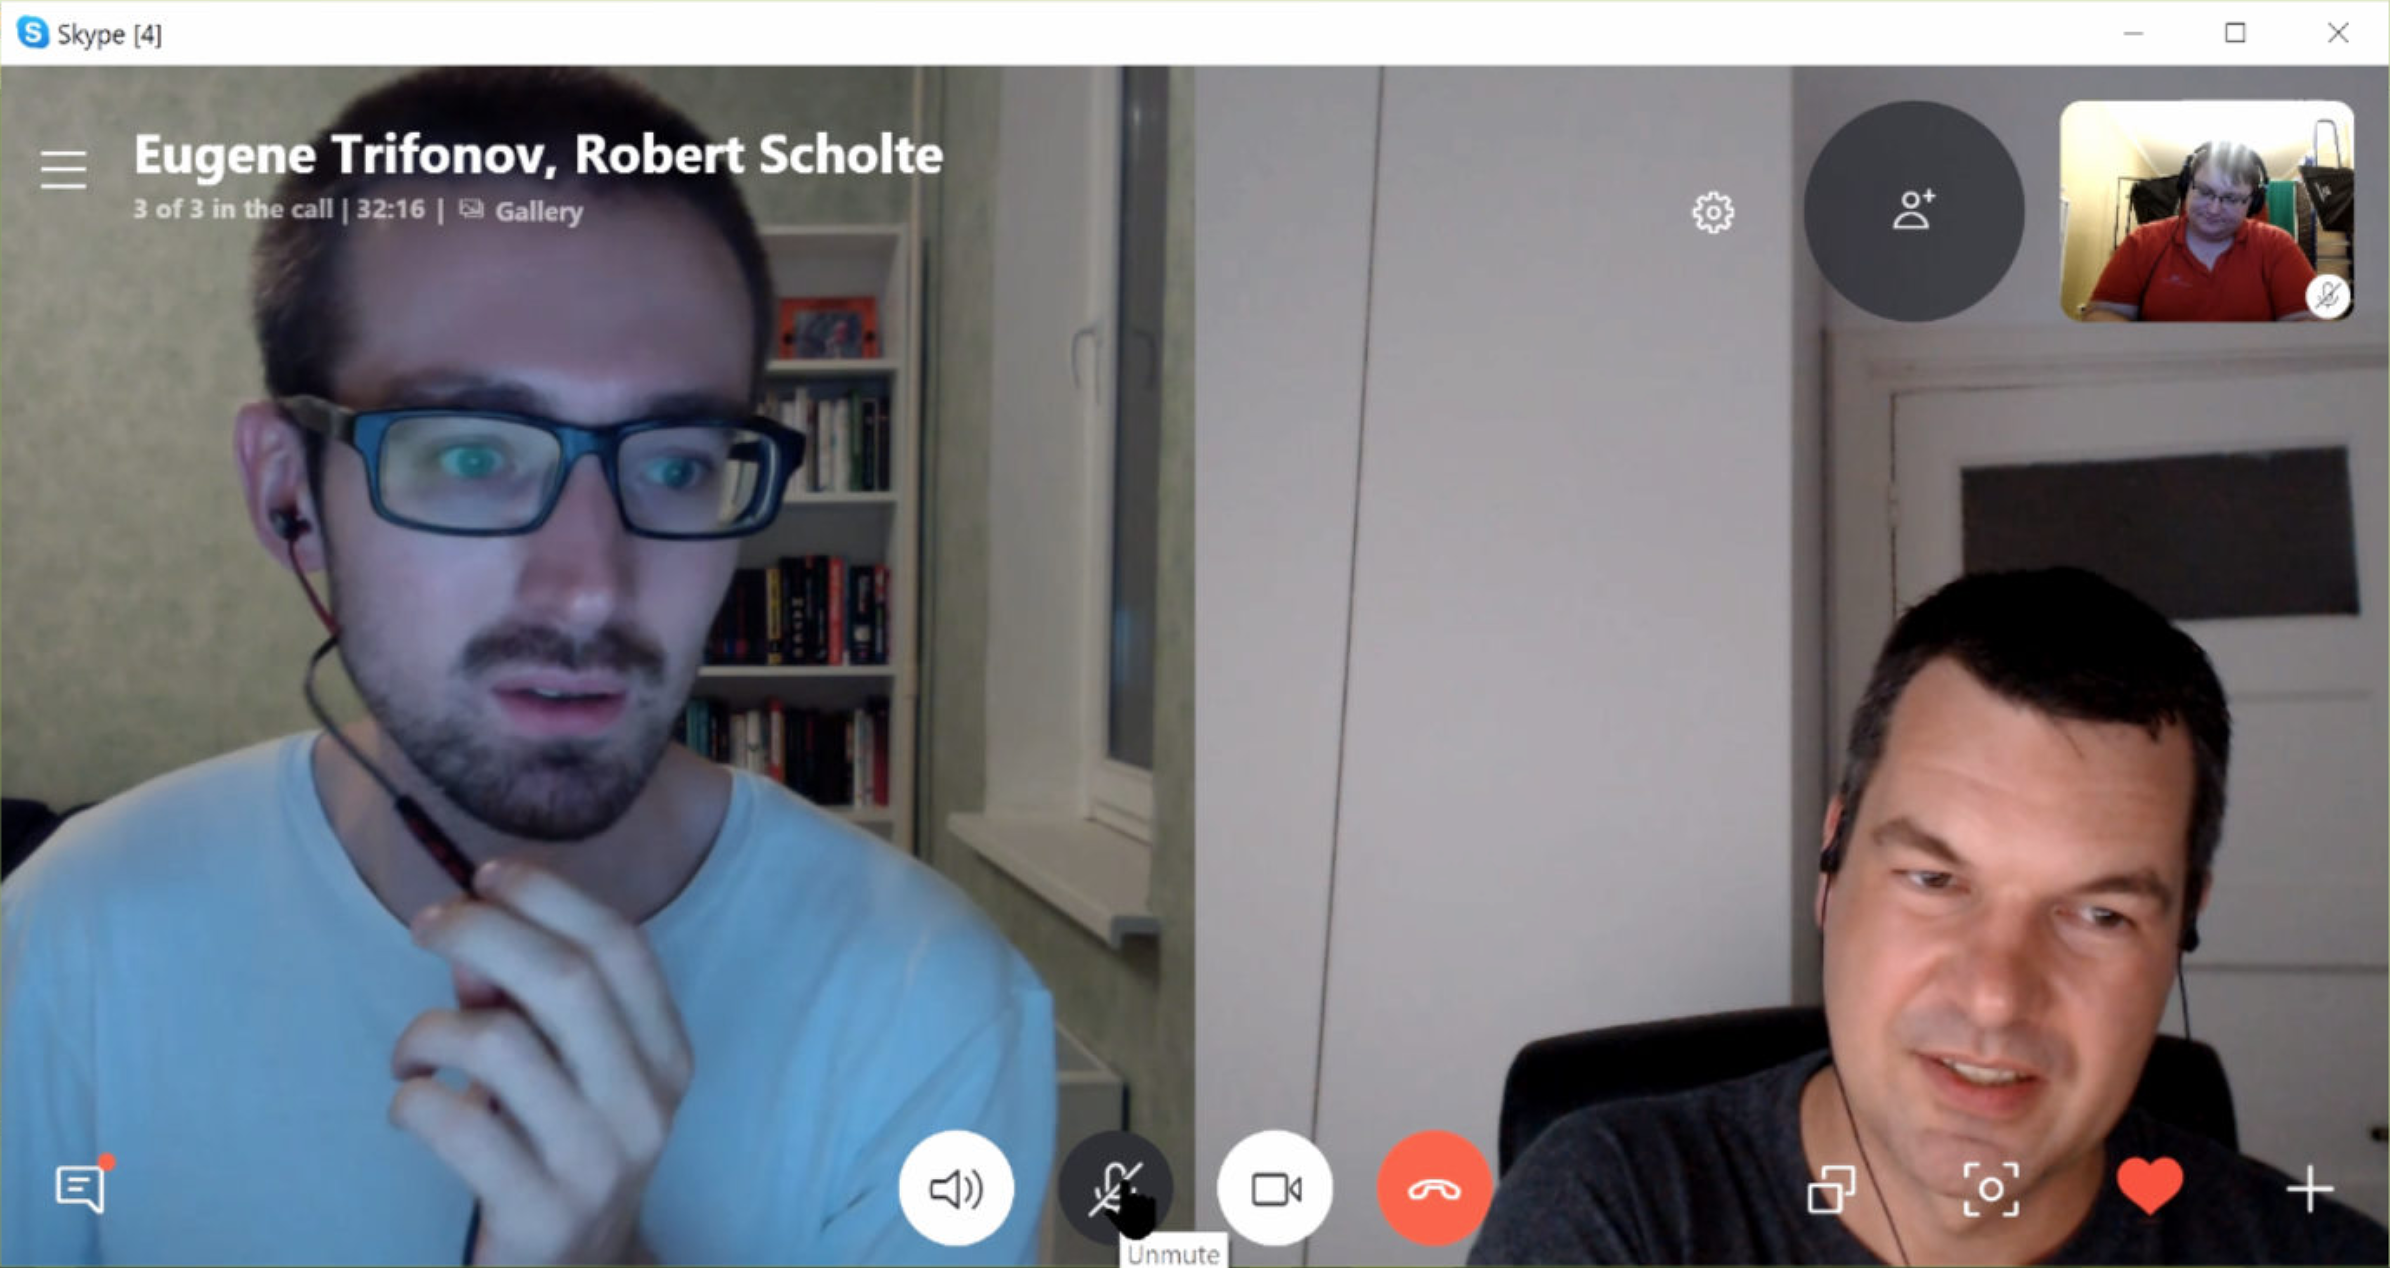End the call with the red hang-up button
The height and width of the screenshot is (1268, 2390).
1435,1189
